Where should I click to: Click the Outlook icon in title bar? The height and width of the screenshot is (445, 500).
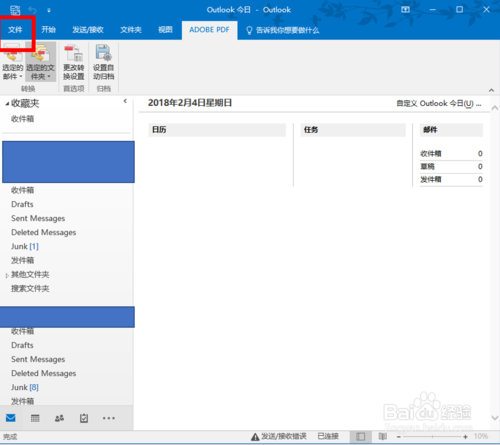coord(15,10)
